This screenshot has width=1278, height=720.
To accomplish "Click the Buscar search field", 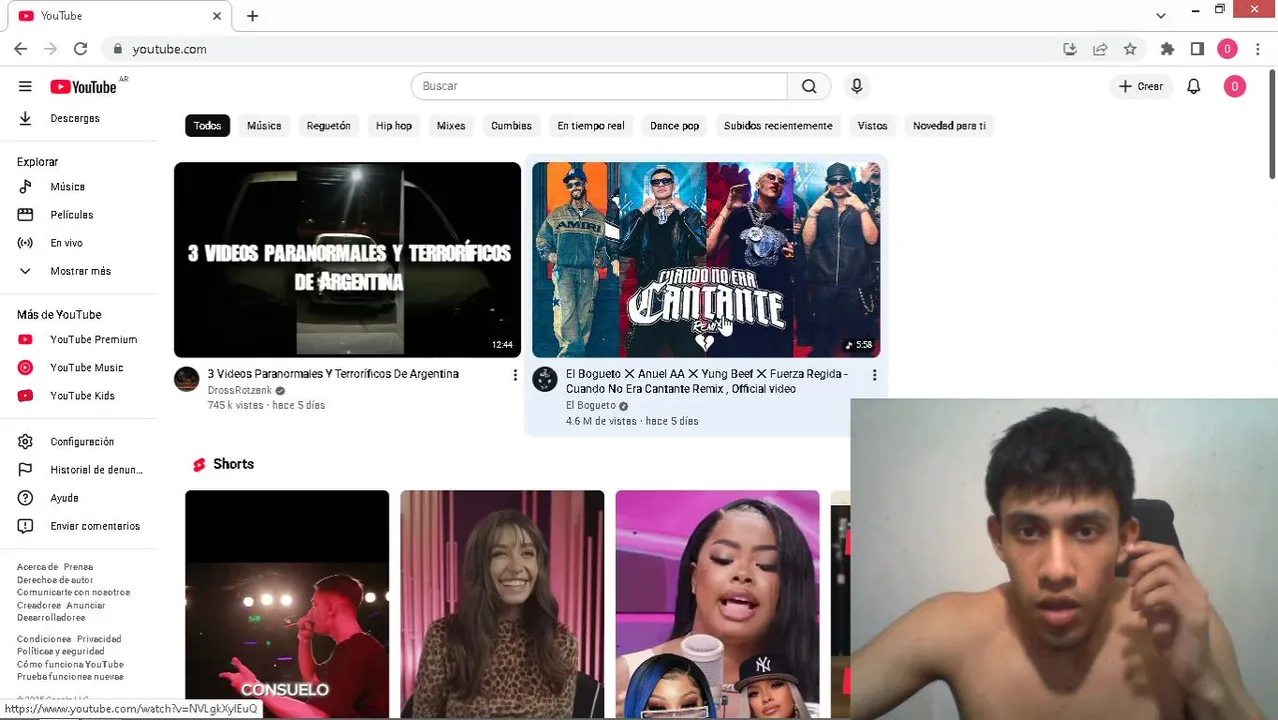I will [x=599, y=86].
